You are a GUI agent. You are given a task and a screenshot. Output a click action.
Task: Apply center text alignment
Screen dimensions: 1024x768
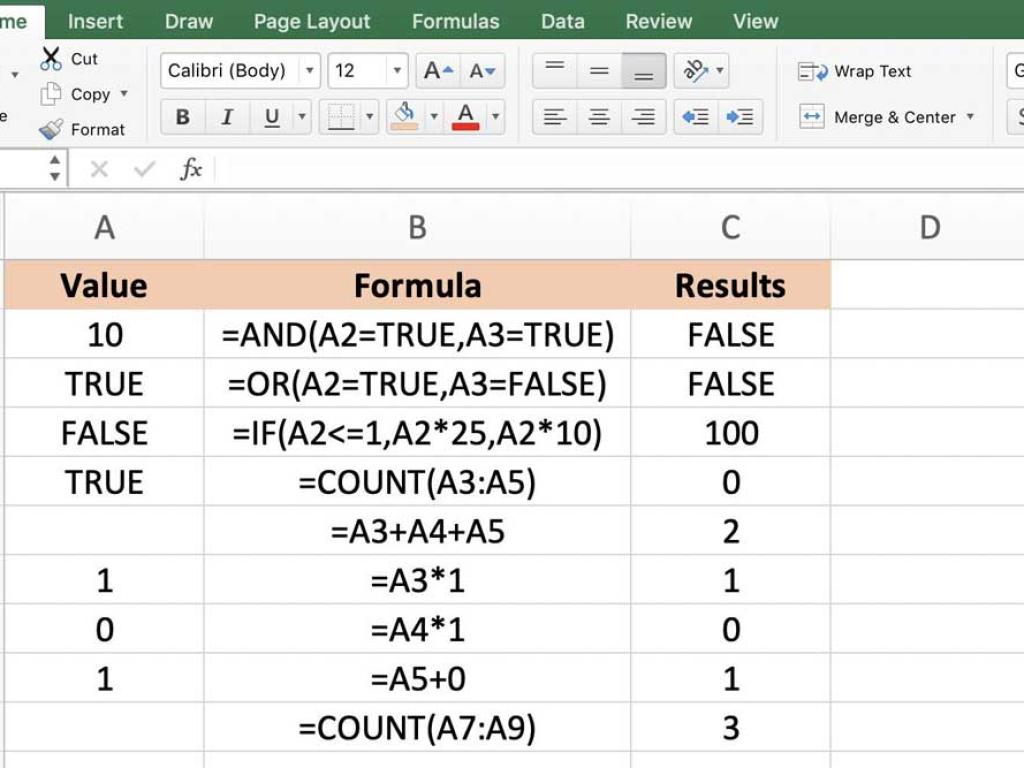(x=598, y=117)
